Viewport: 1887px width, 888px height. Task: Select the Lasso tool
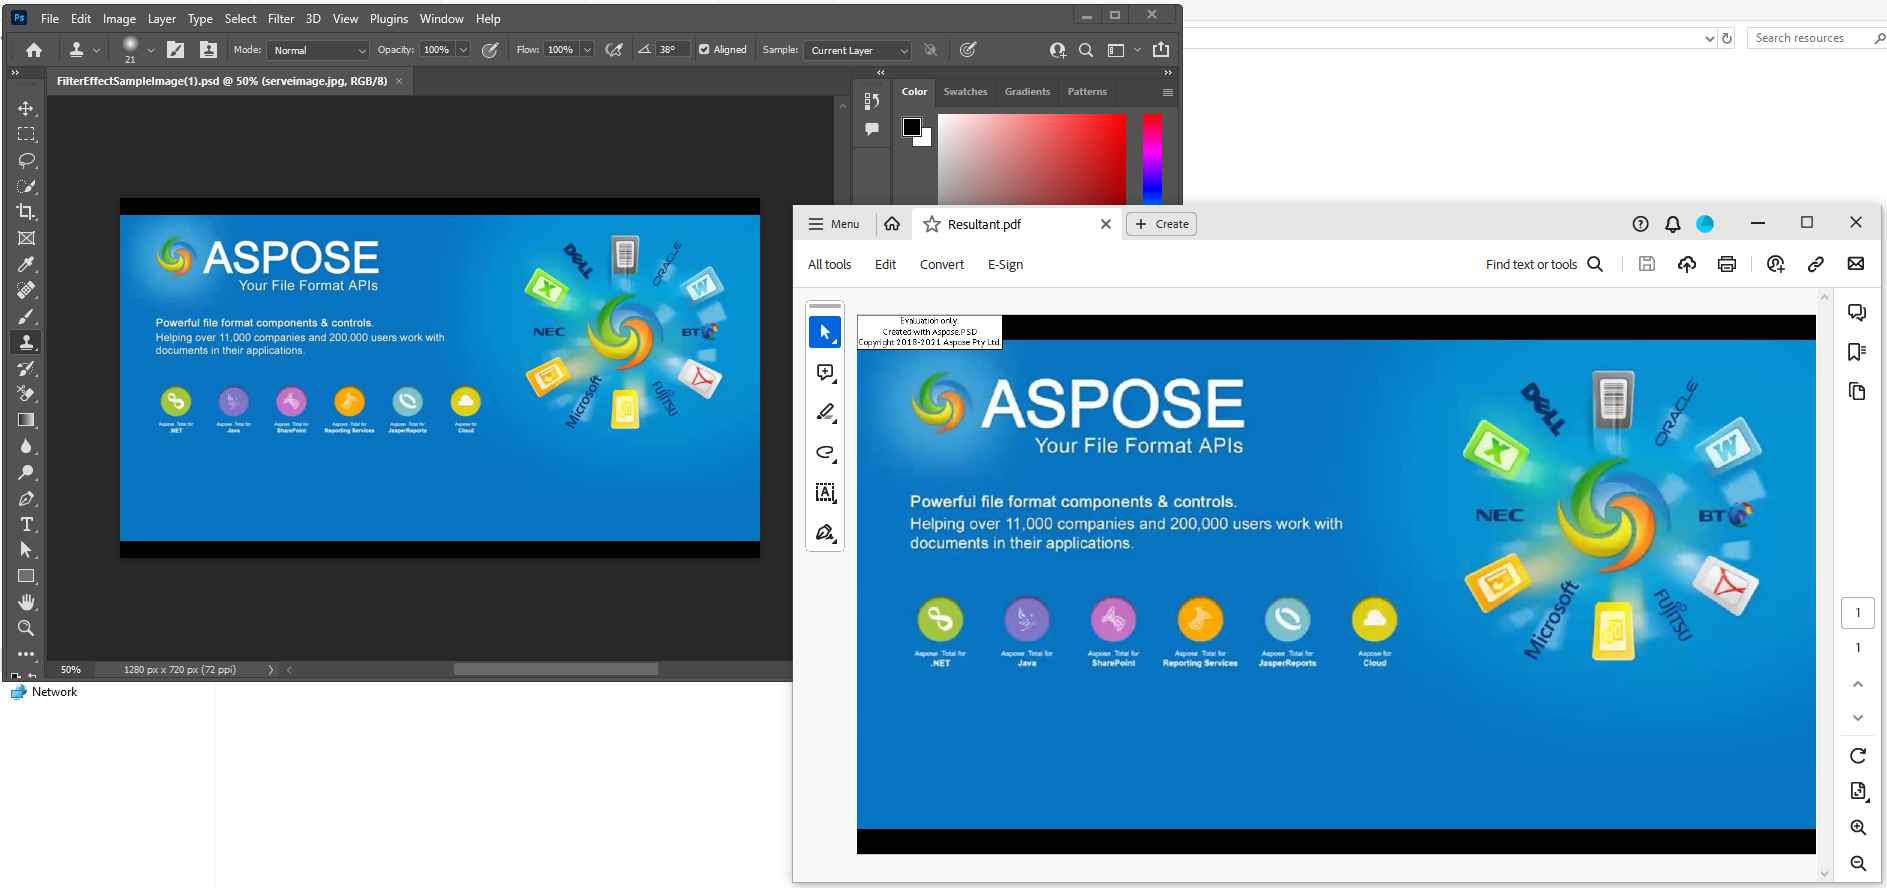[x=26, y=160]
